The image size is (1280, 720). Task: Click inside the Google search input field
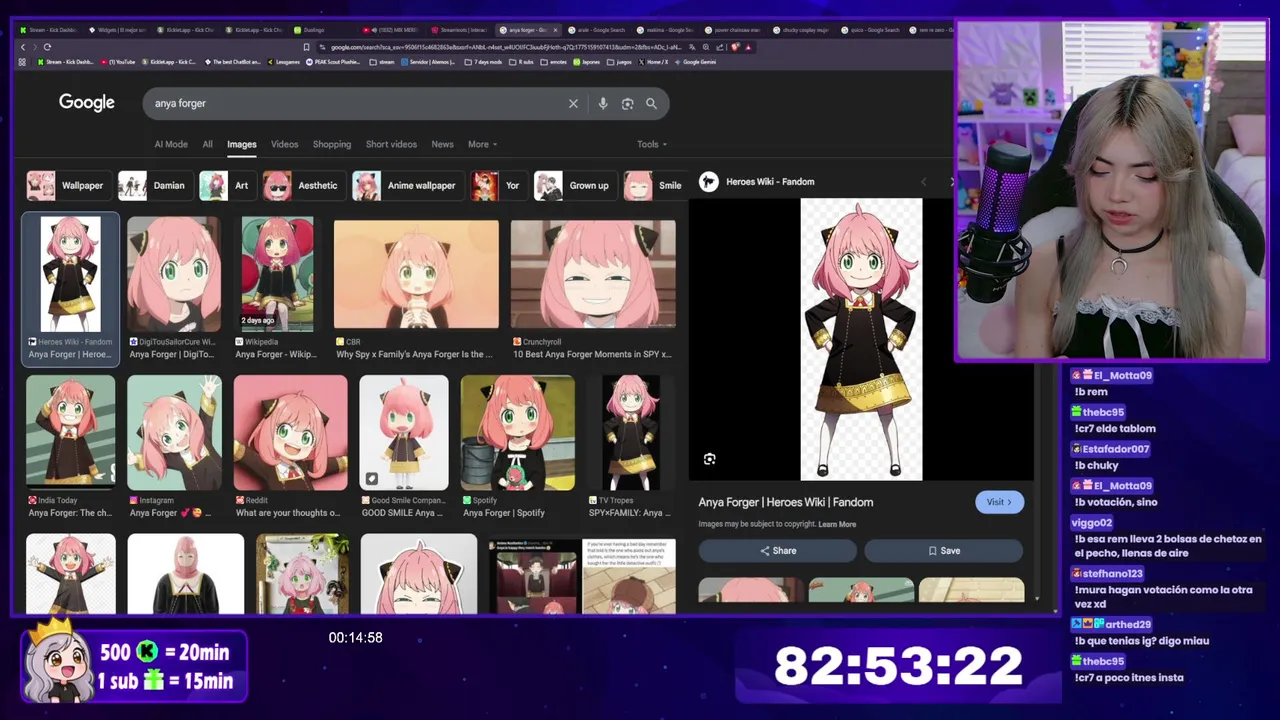(x=355, y=103)
